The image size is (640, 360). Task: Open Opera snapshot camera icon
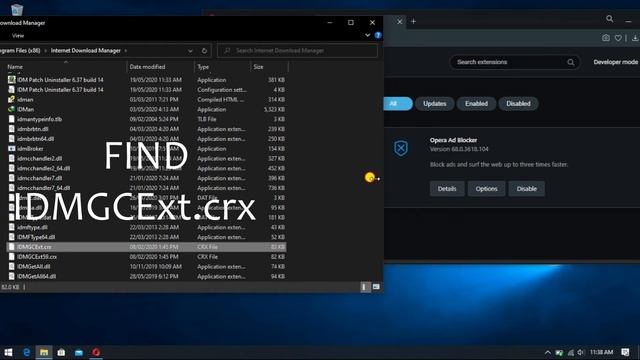[606, 38]
